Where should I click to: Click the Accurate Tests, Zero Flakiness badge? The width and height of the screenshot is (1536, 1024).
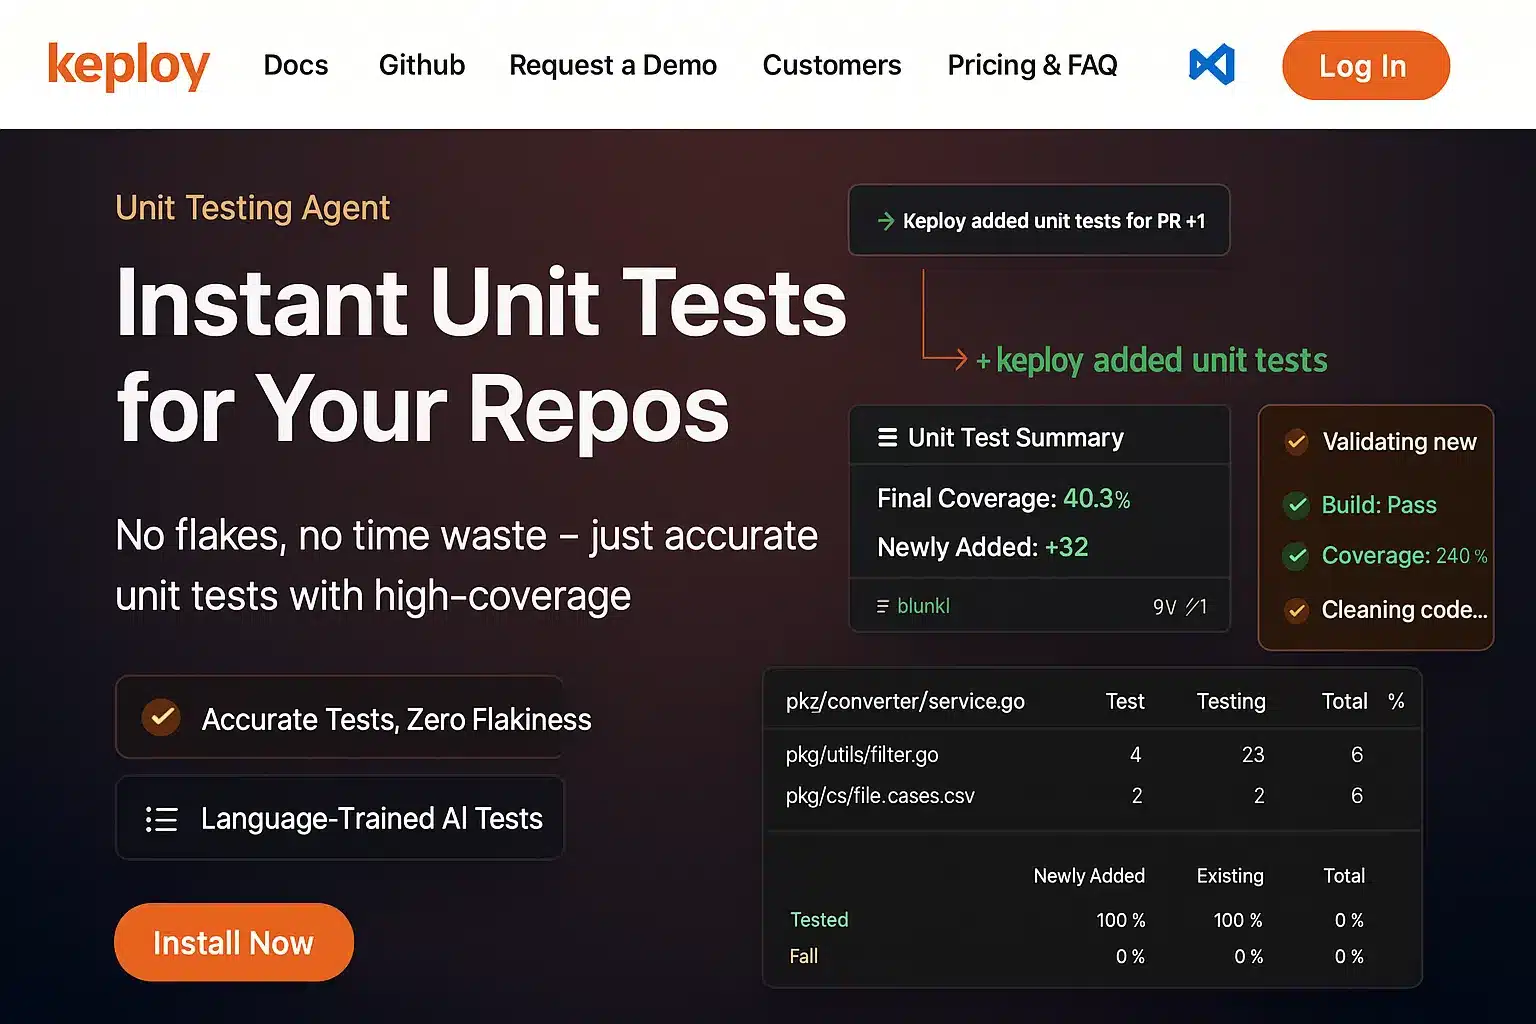point(340,717)
